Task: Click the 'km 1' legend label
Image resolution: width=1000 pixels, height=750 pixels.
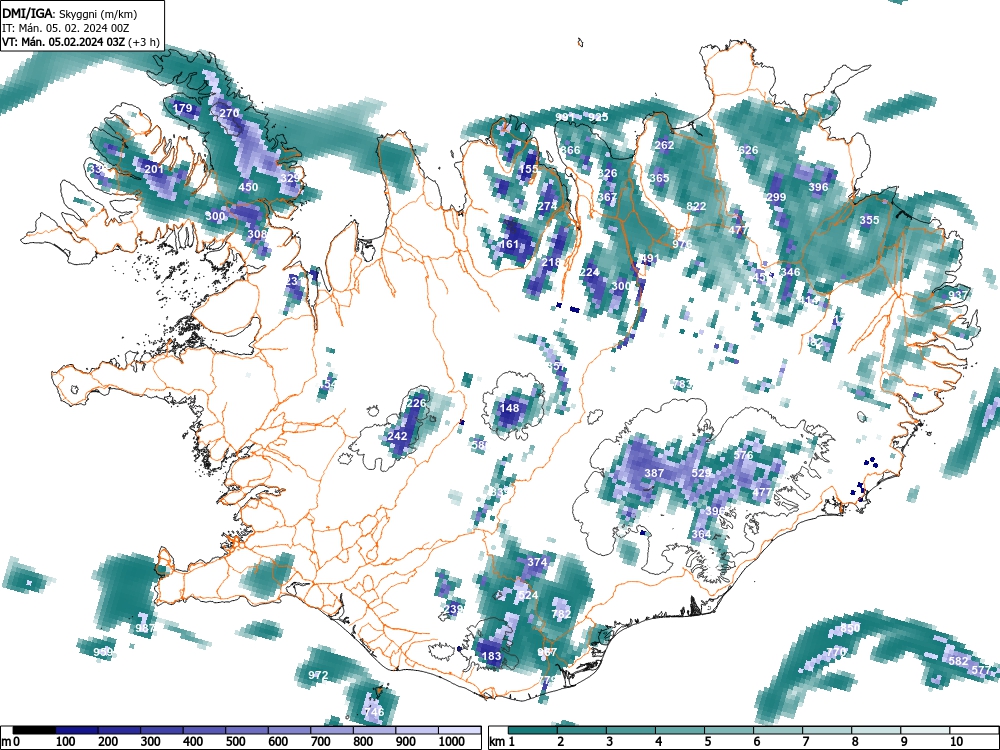Action: (502, 742)
